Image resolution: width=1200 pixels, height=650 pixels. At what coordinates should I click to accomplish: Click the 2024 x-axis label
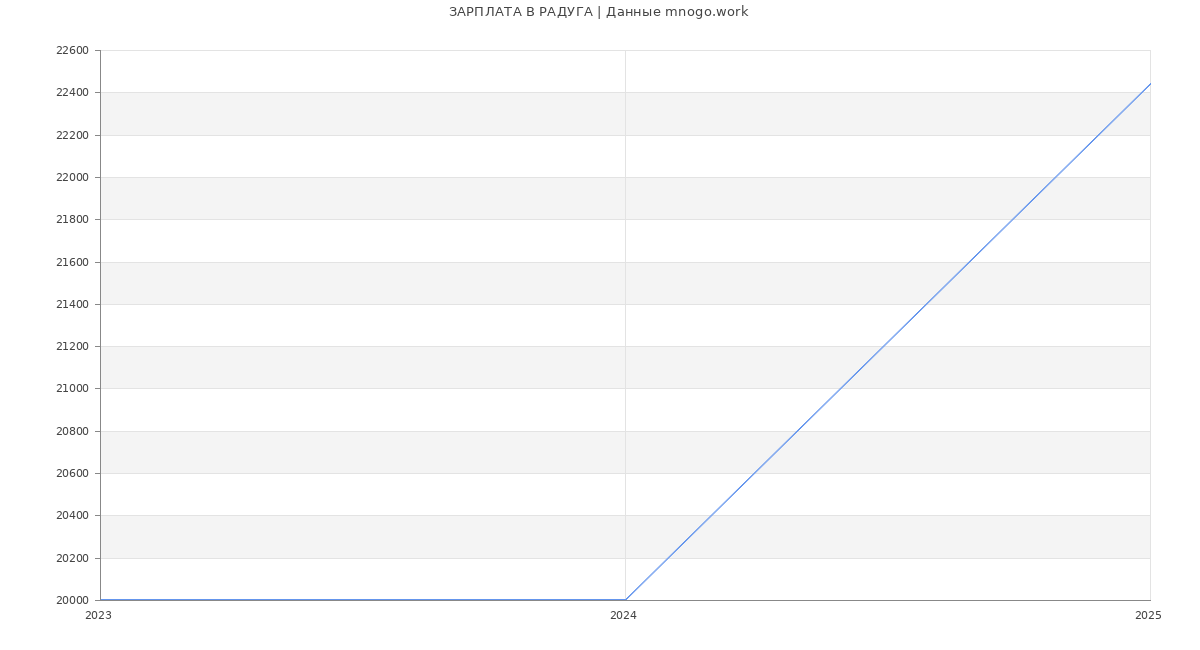(623, 616)
